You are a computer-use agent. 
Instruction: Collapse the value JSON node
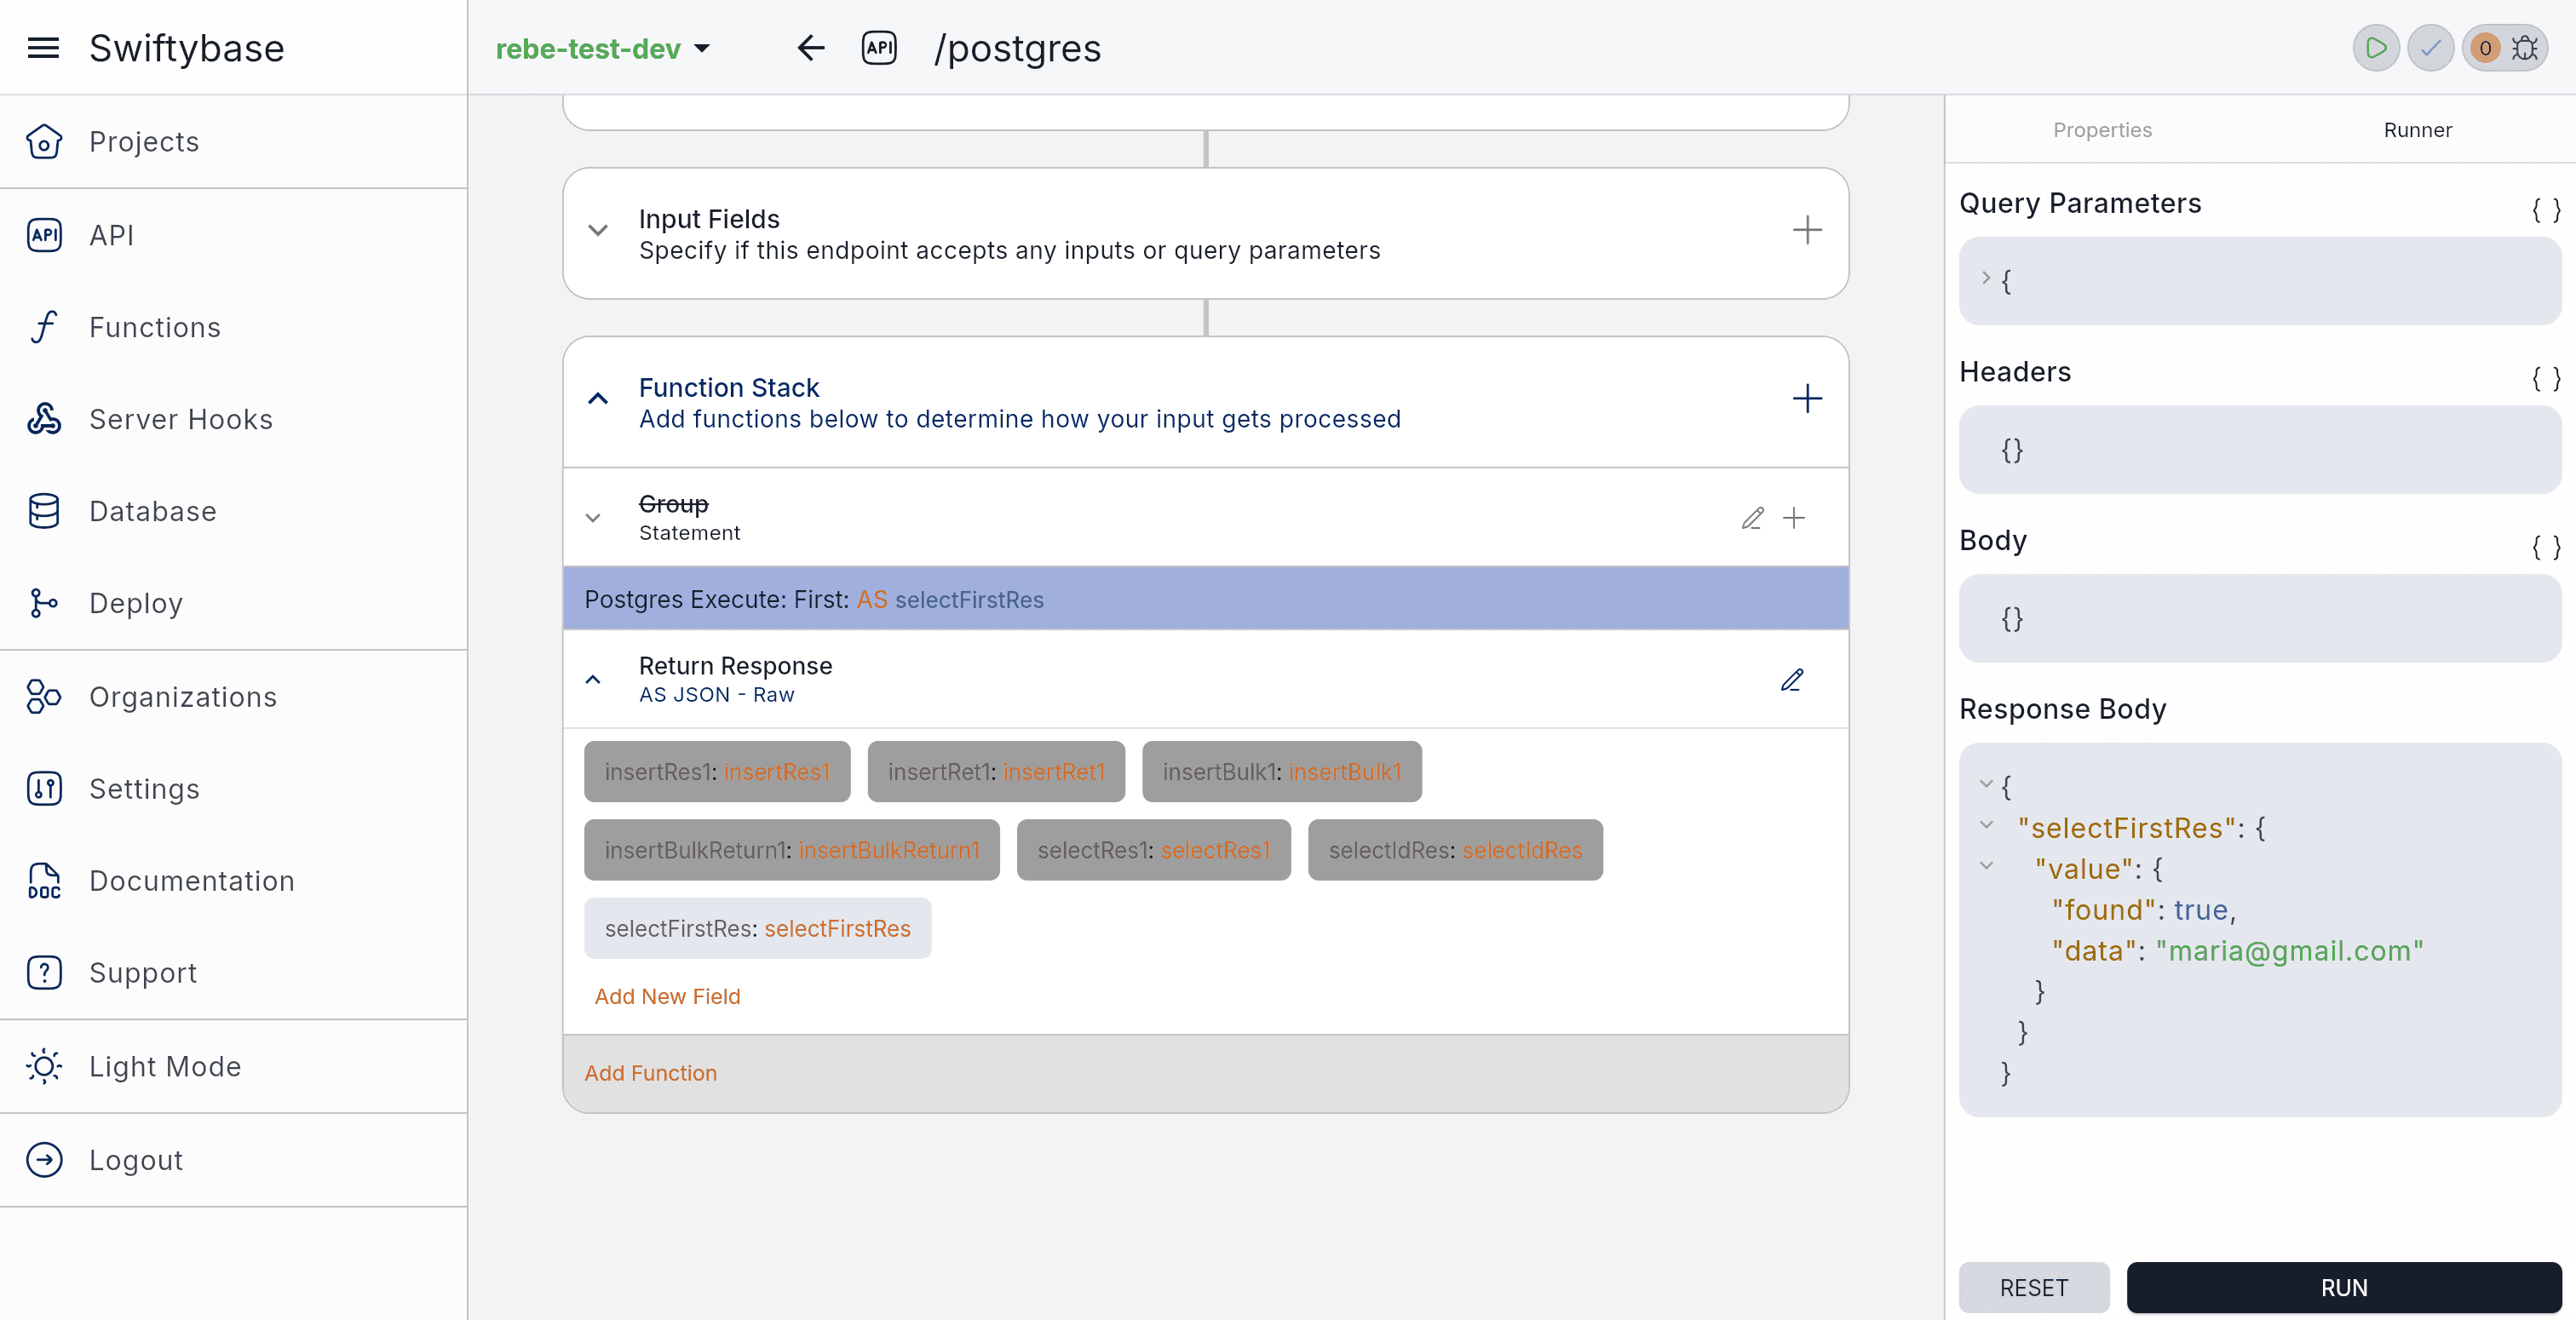click(1986, 866)
